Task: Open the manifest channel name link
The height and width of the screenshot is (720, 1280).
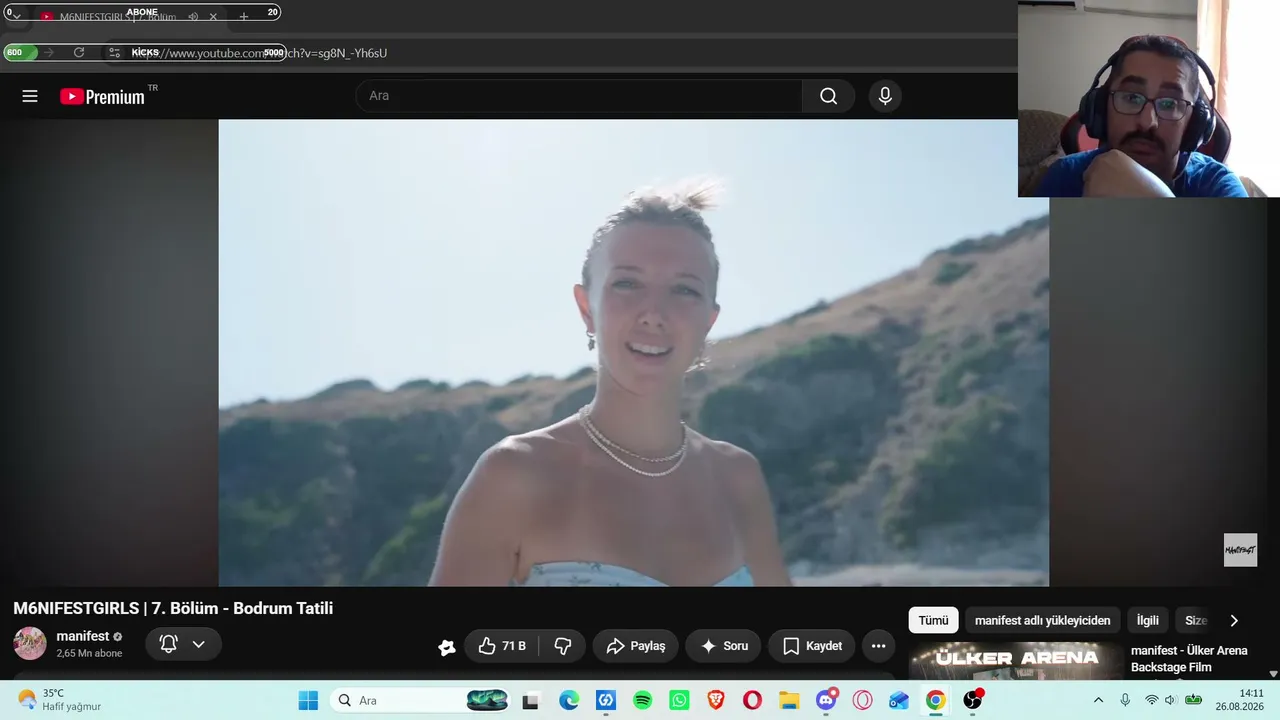Action: tap(83, 636)
